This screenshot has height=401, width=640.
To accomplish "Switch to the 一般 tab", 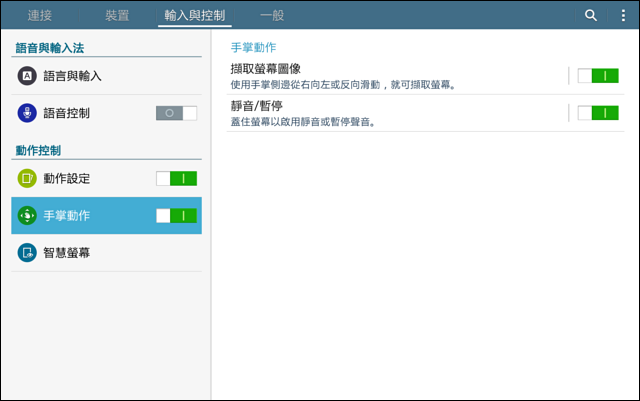I will pyautogui.click(x=272, y=16).
